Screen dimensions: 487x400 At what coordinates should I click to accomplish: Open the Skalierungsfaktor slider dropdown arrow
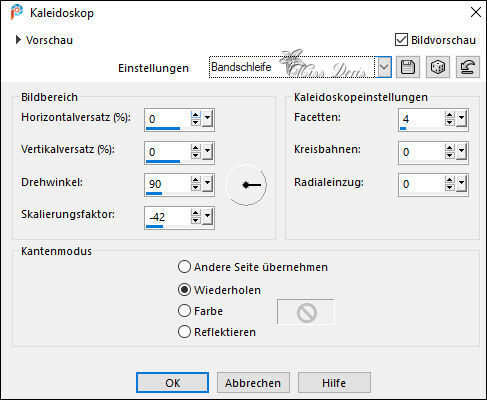207,216
